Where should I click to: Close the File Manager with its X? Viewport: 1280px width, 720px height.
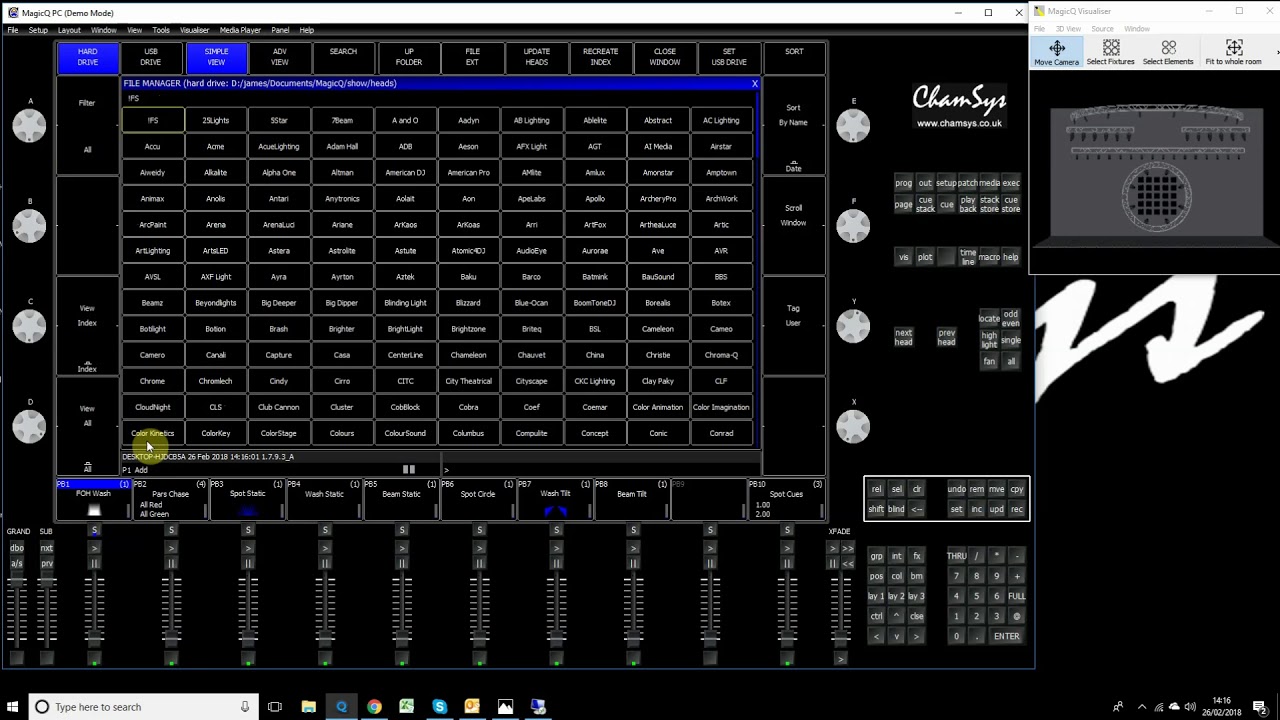click(x=754, y=84)
